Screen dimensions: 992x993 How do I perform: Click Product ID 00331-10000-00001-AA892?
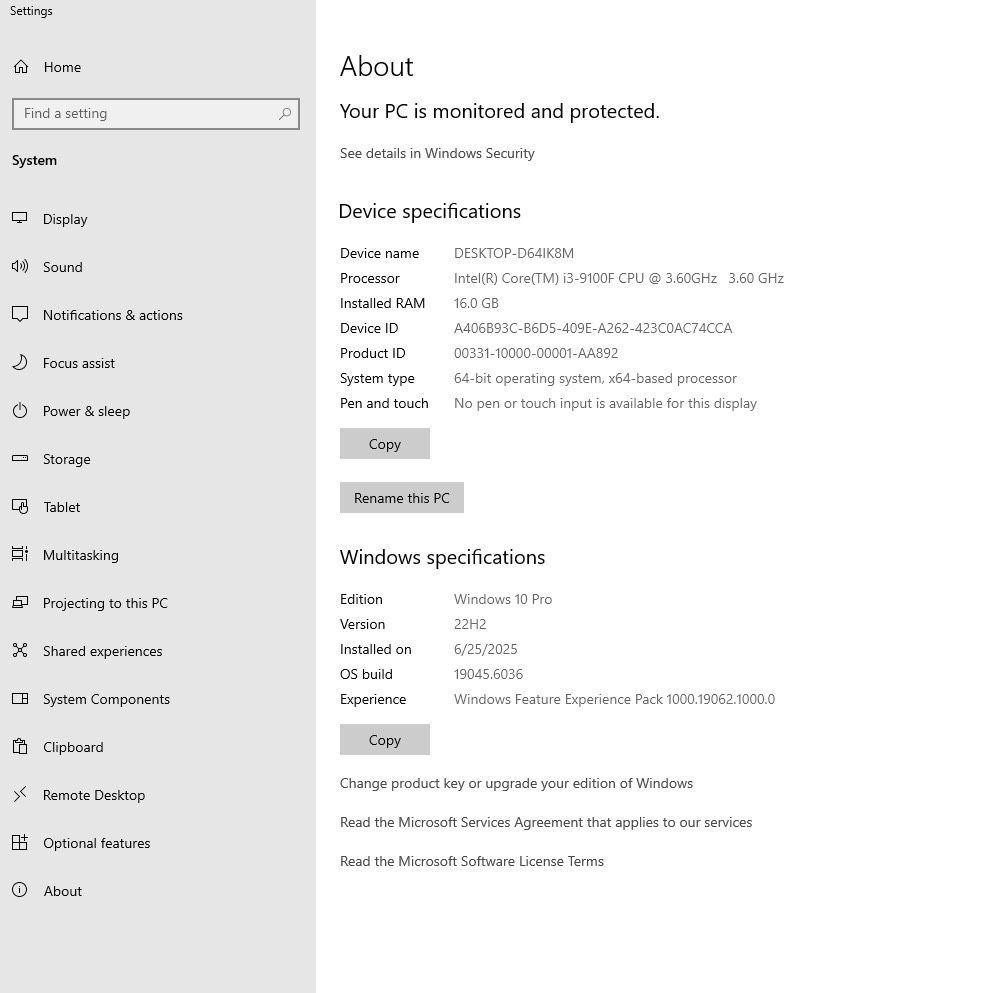pos(536,353)
